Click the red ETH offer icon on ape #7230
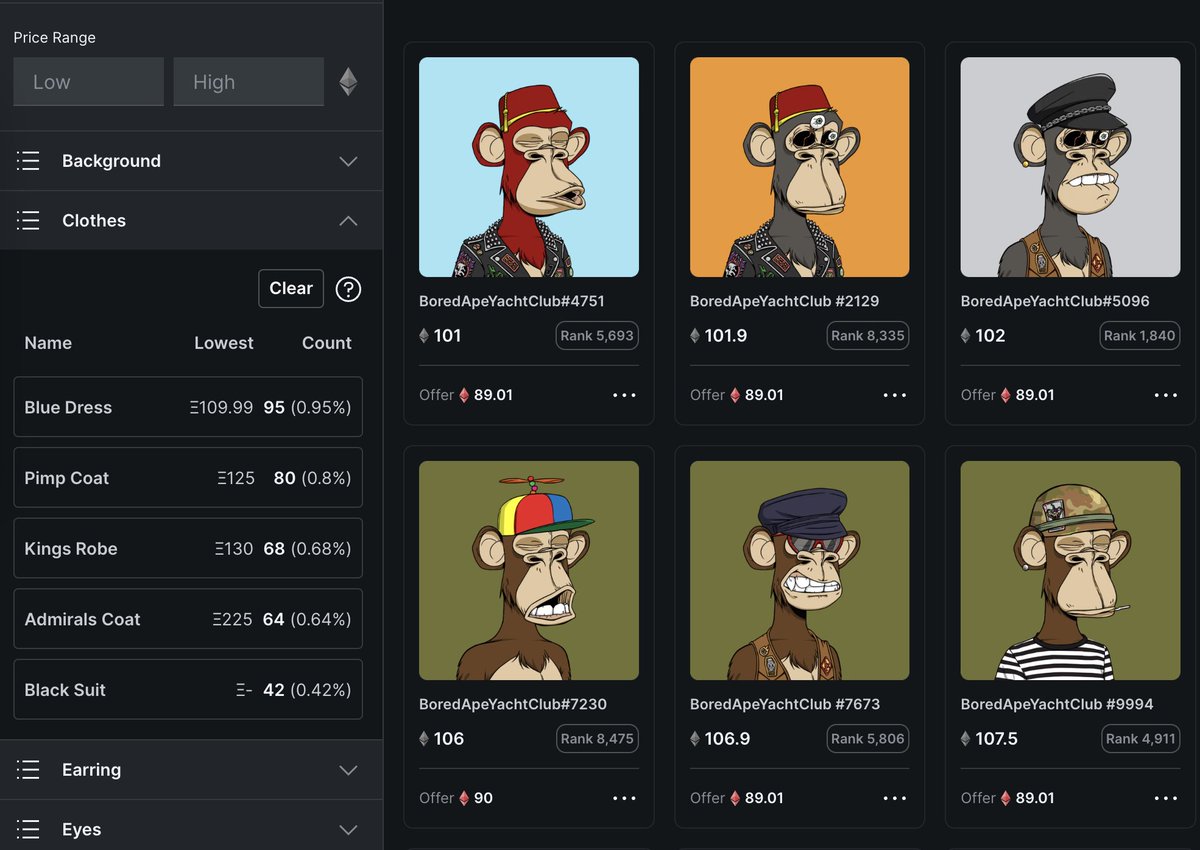This screenshot has width=1200, height=850. pyautogui.click(x=464, y=798)
